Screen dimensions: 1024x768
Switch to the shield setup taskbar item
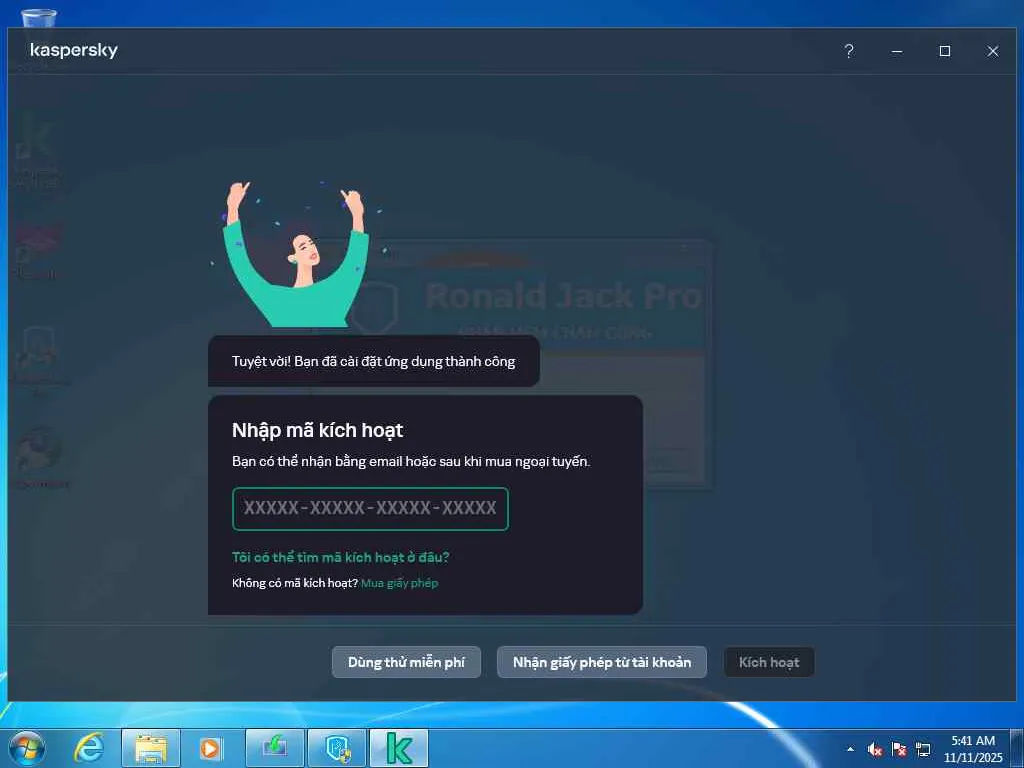337,748
